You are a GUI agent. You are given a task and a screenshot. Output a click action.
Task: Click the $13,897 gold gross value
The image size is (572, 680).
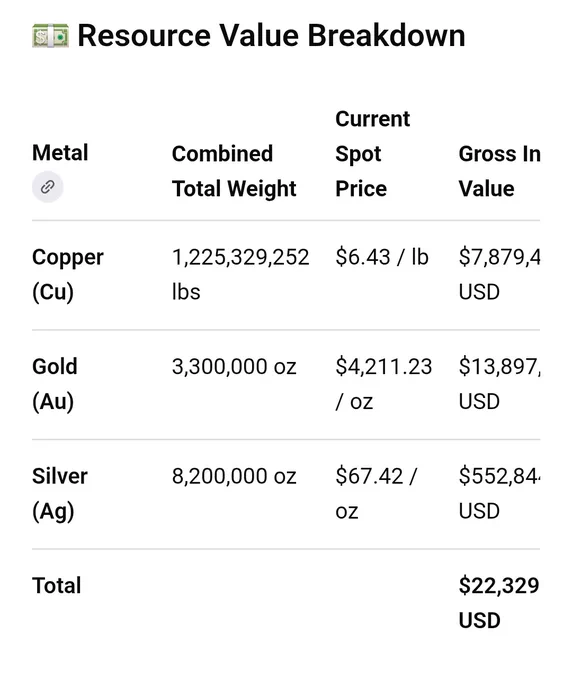(x=500, y=384)
